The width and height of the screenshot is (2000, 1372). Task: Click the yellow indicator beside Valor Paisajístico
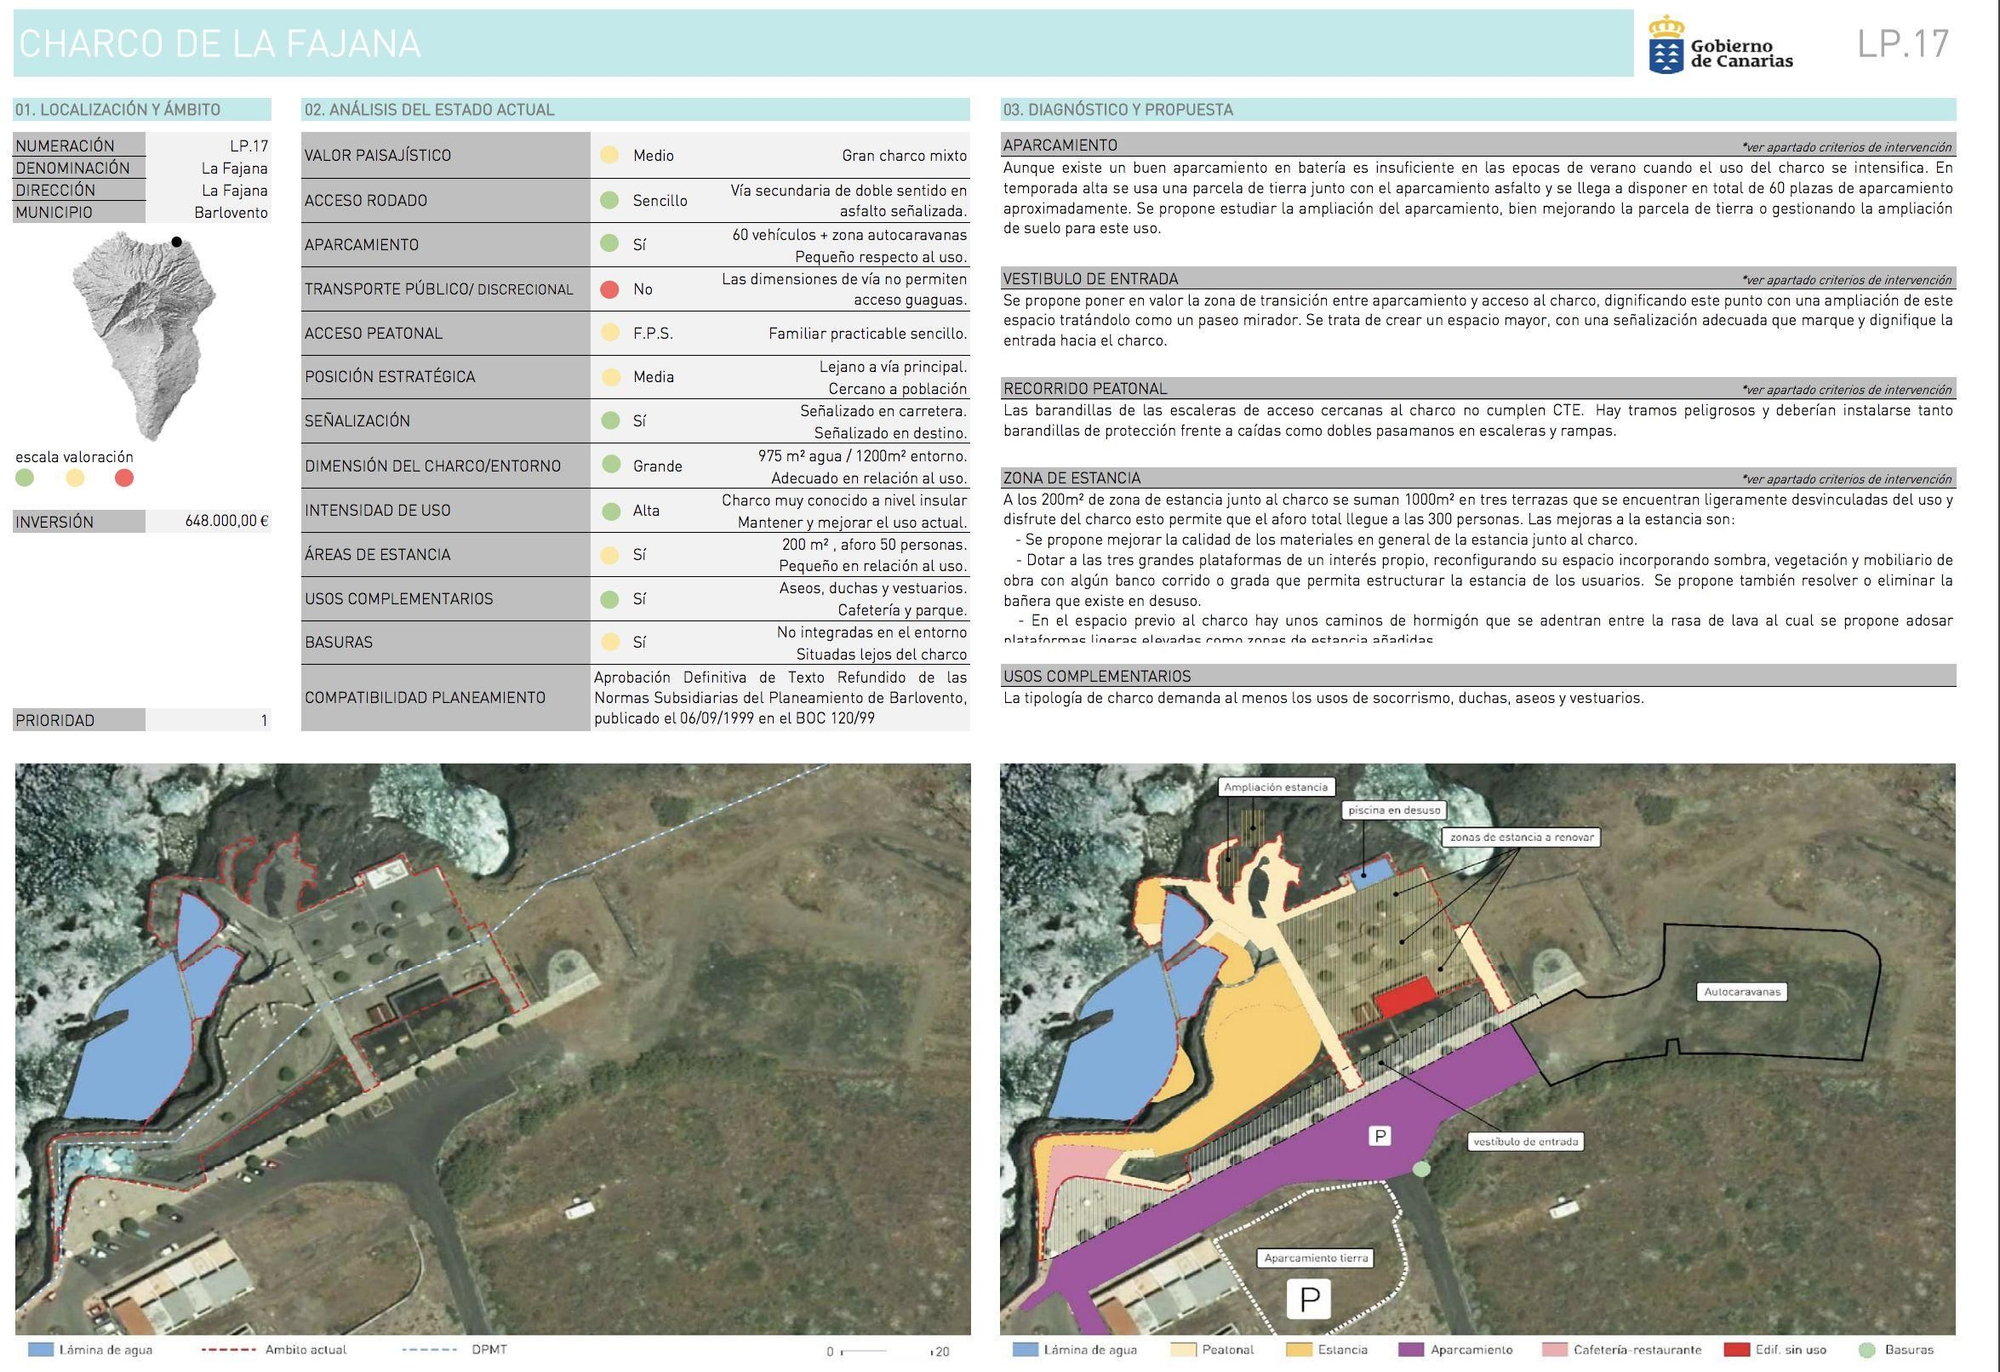609,155
